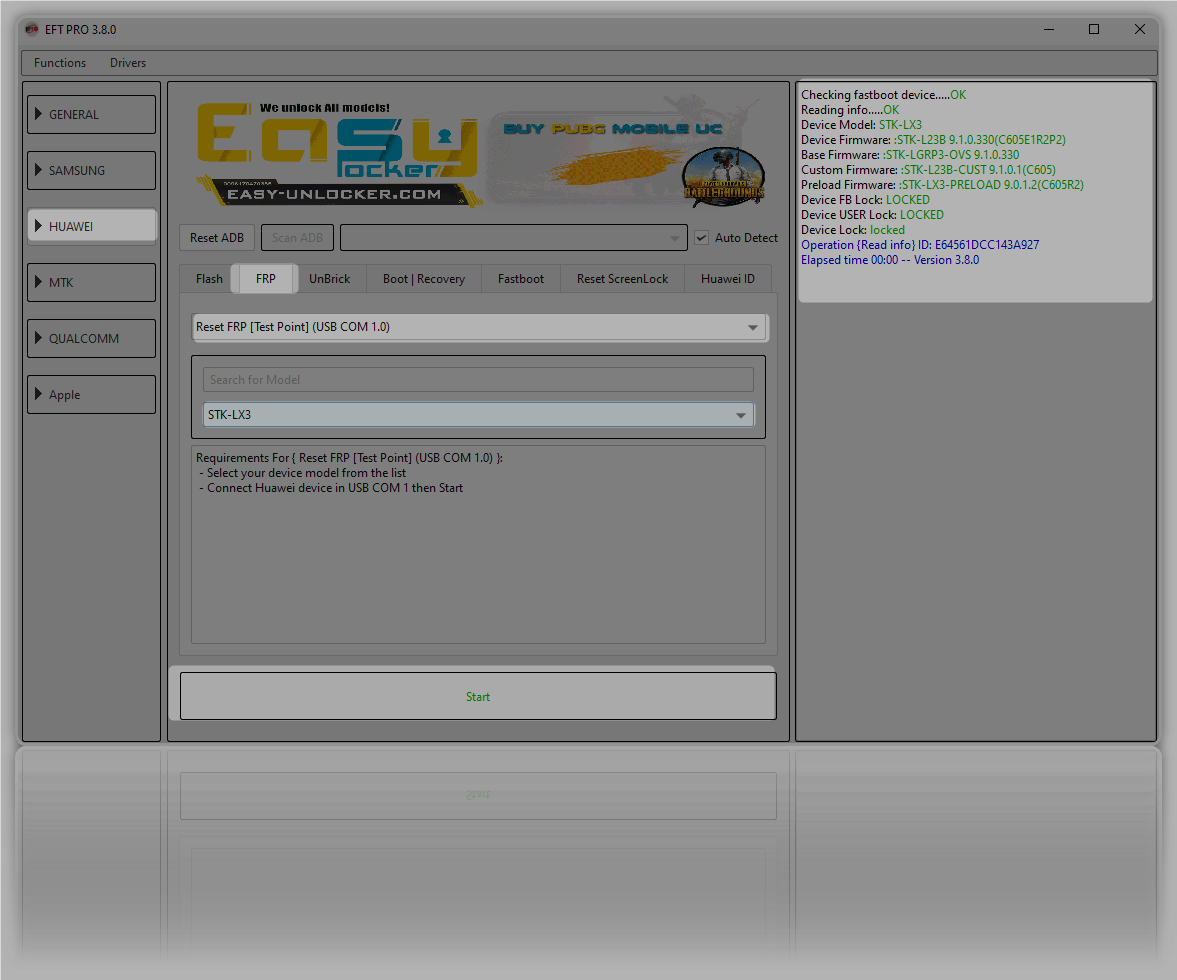This screenshot has height=980, width=1177.
Task: Expand the QUALCOMM sidebar section
Action: tap(92, 338)
